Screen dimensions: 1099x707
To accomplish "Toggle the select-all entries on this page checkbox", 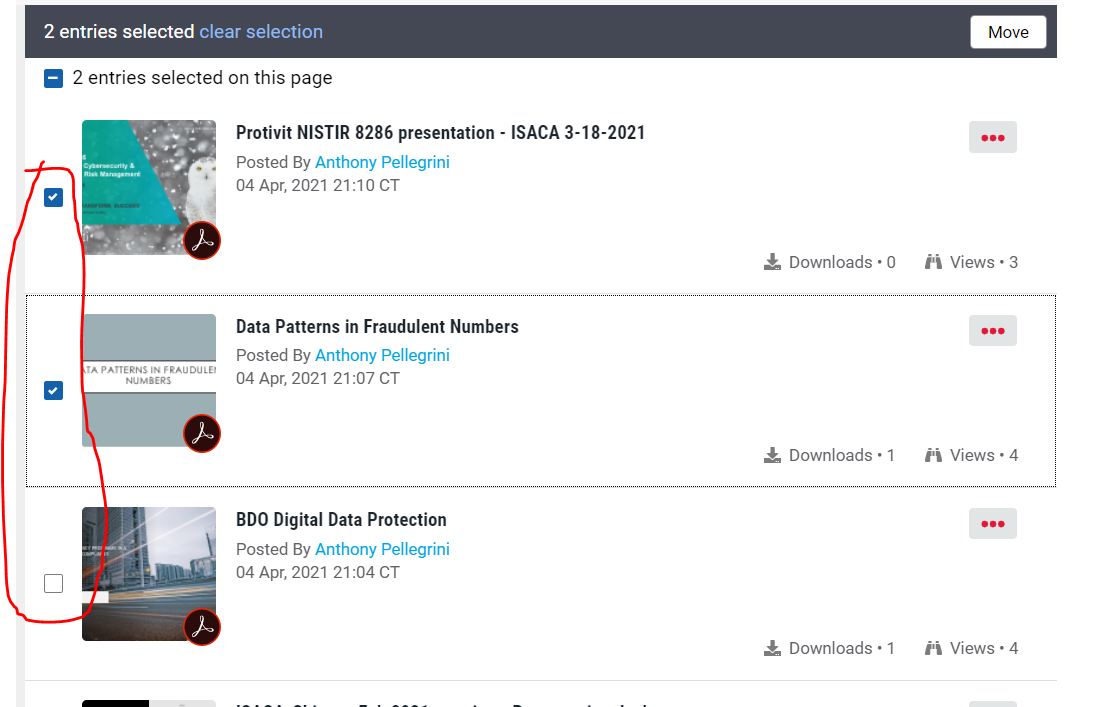I will tap(54, 78).
